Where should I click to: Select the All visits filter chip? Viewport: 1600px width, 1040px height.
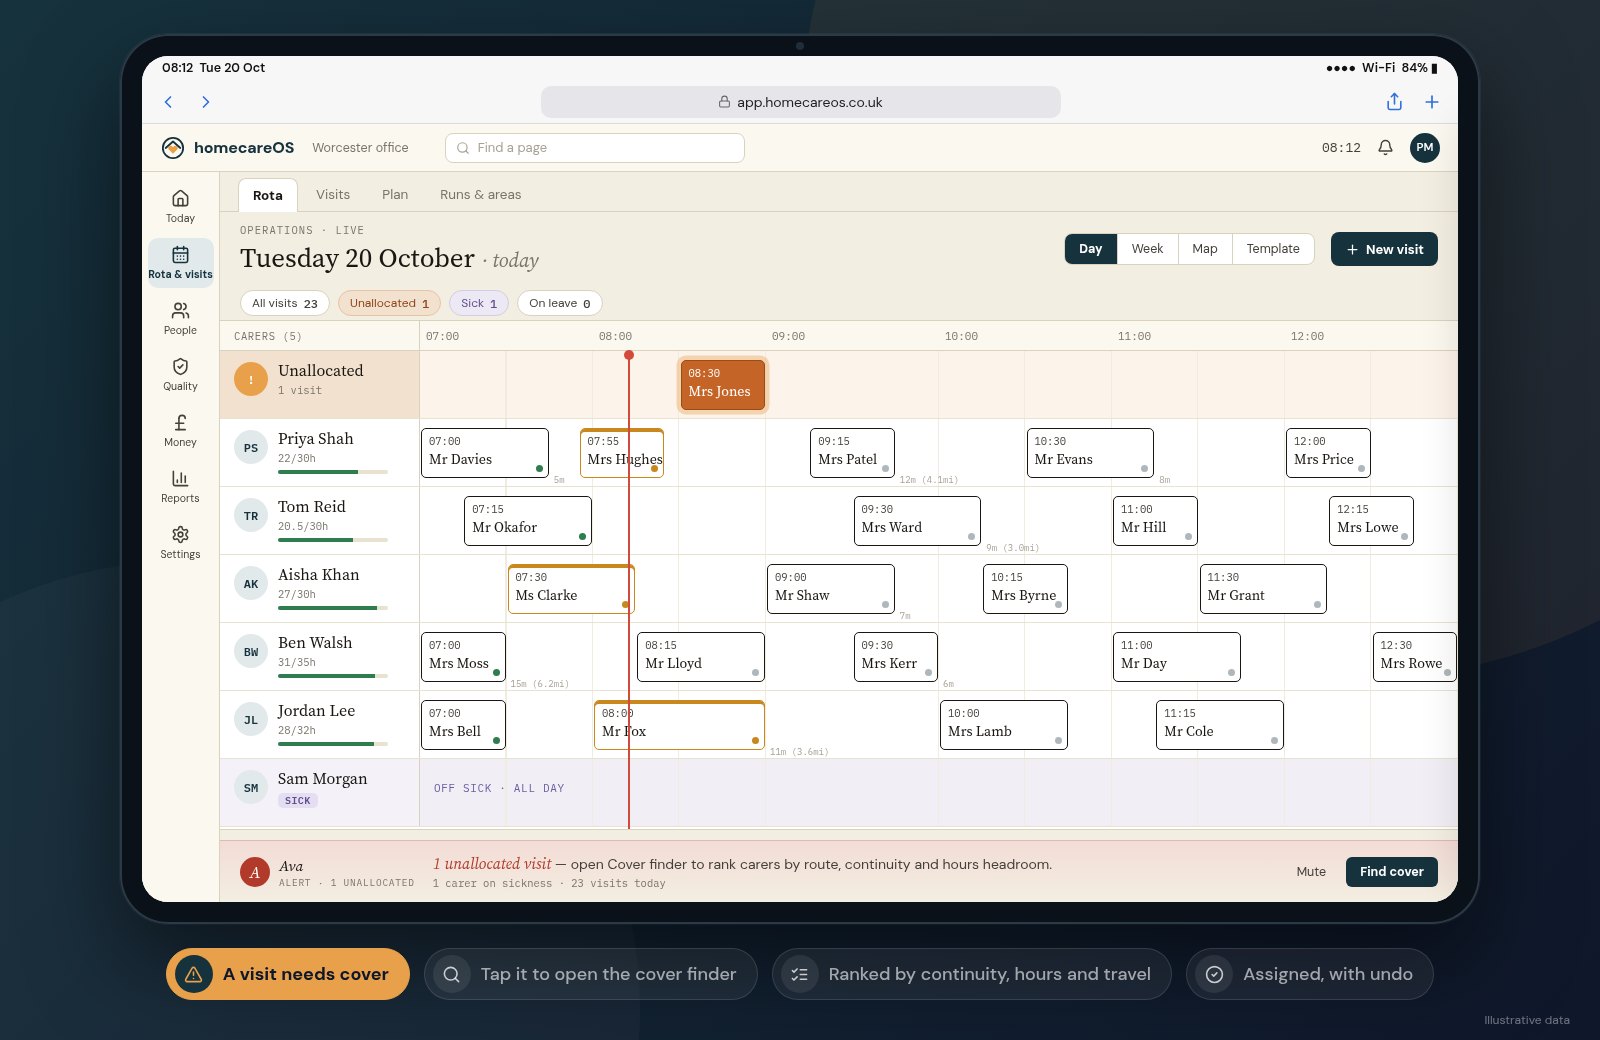pyautogui.click(x=285, y=303)
